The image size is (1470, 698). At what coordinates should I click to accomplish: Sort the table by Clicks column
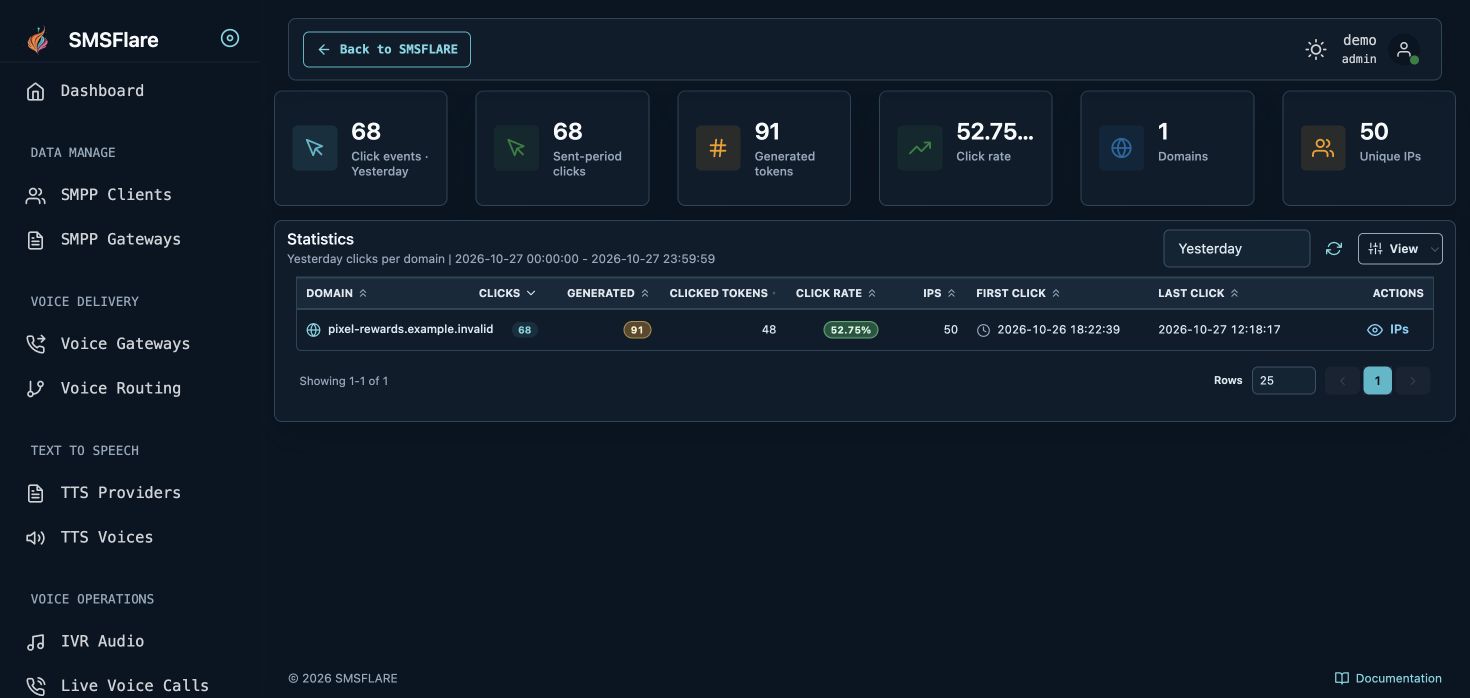pos(508,293)
